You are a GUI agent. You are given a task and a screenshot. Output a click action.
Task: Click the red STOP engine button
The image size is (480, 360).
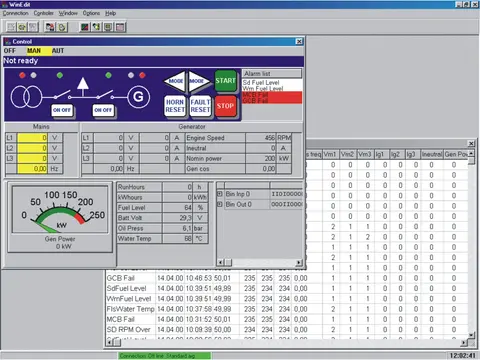point(225,106)
